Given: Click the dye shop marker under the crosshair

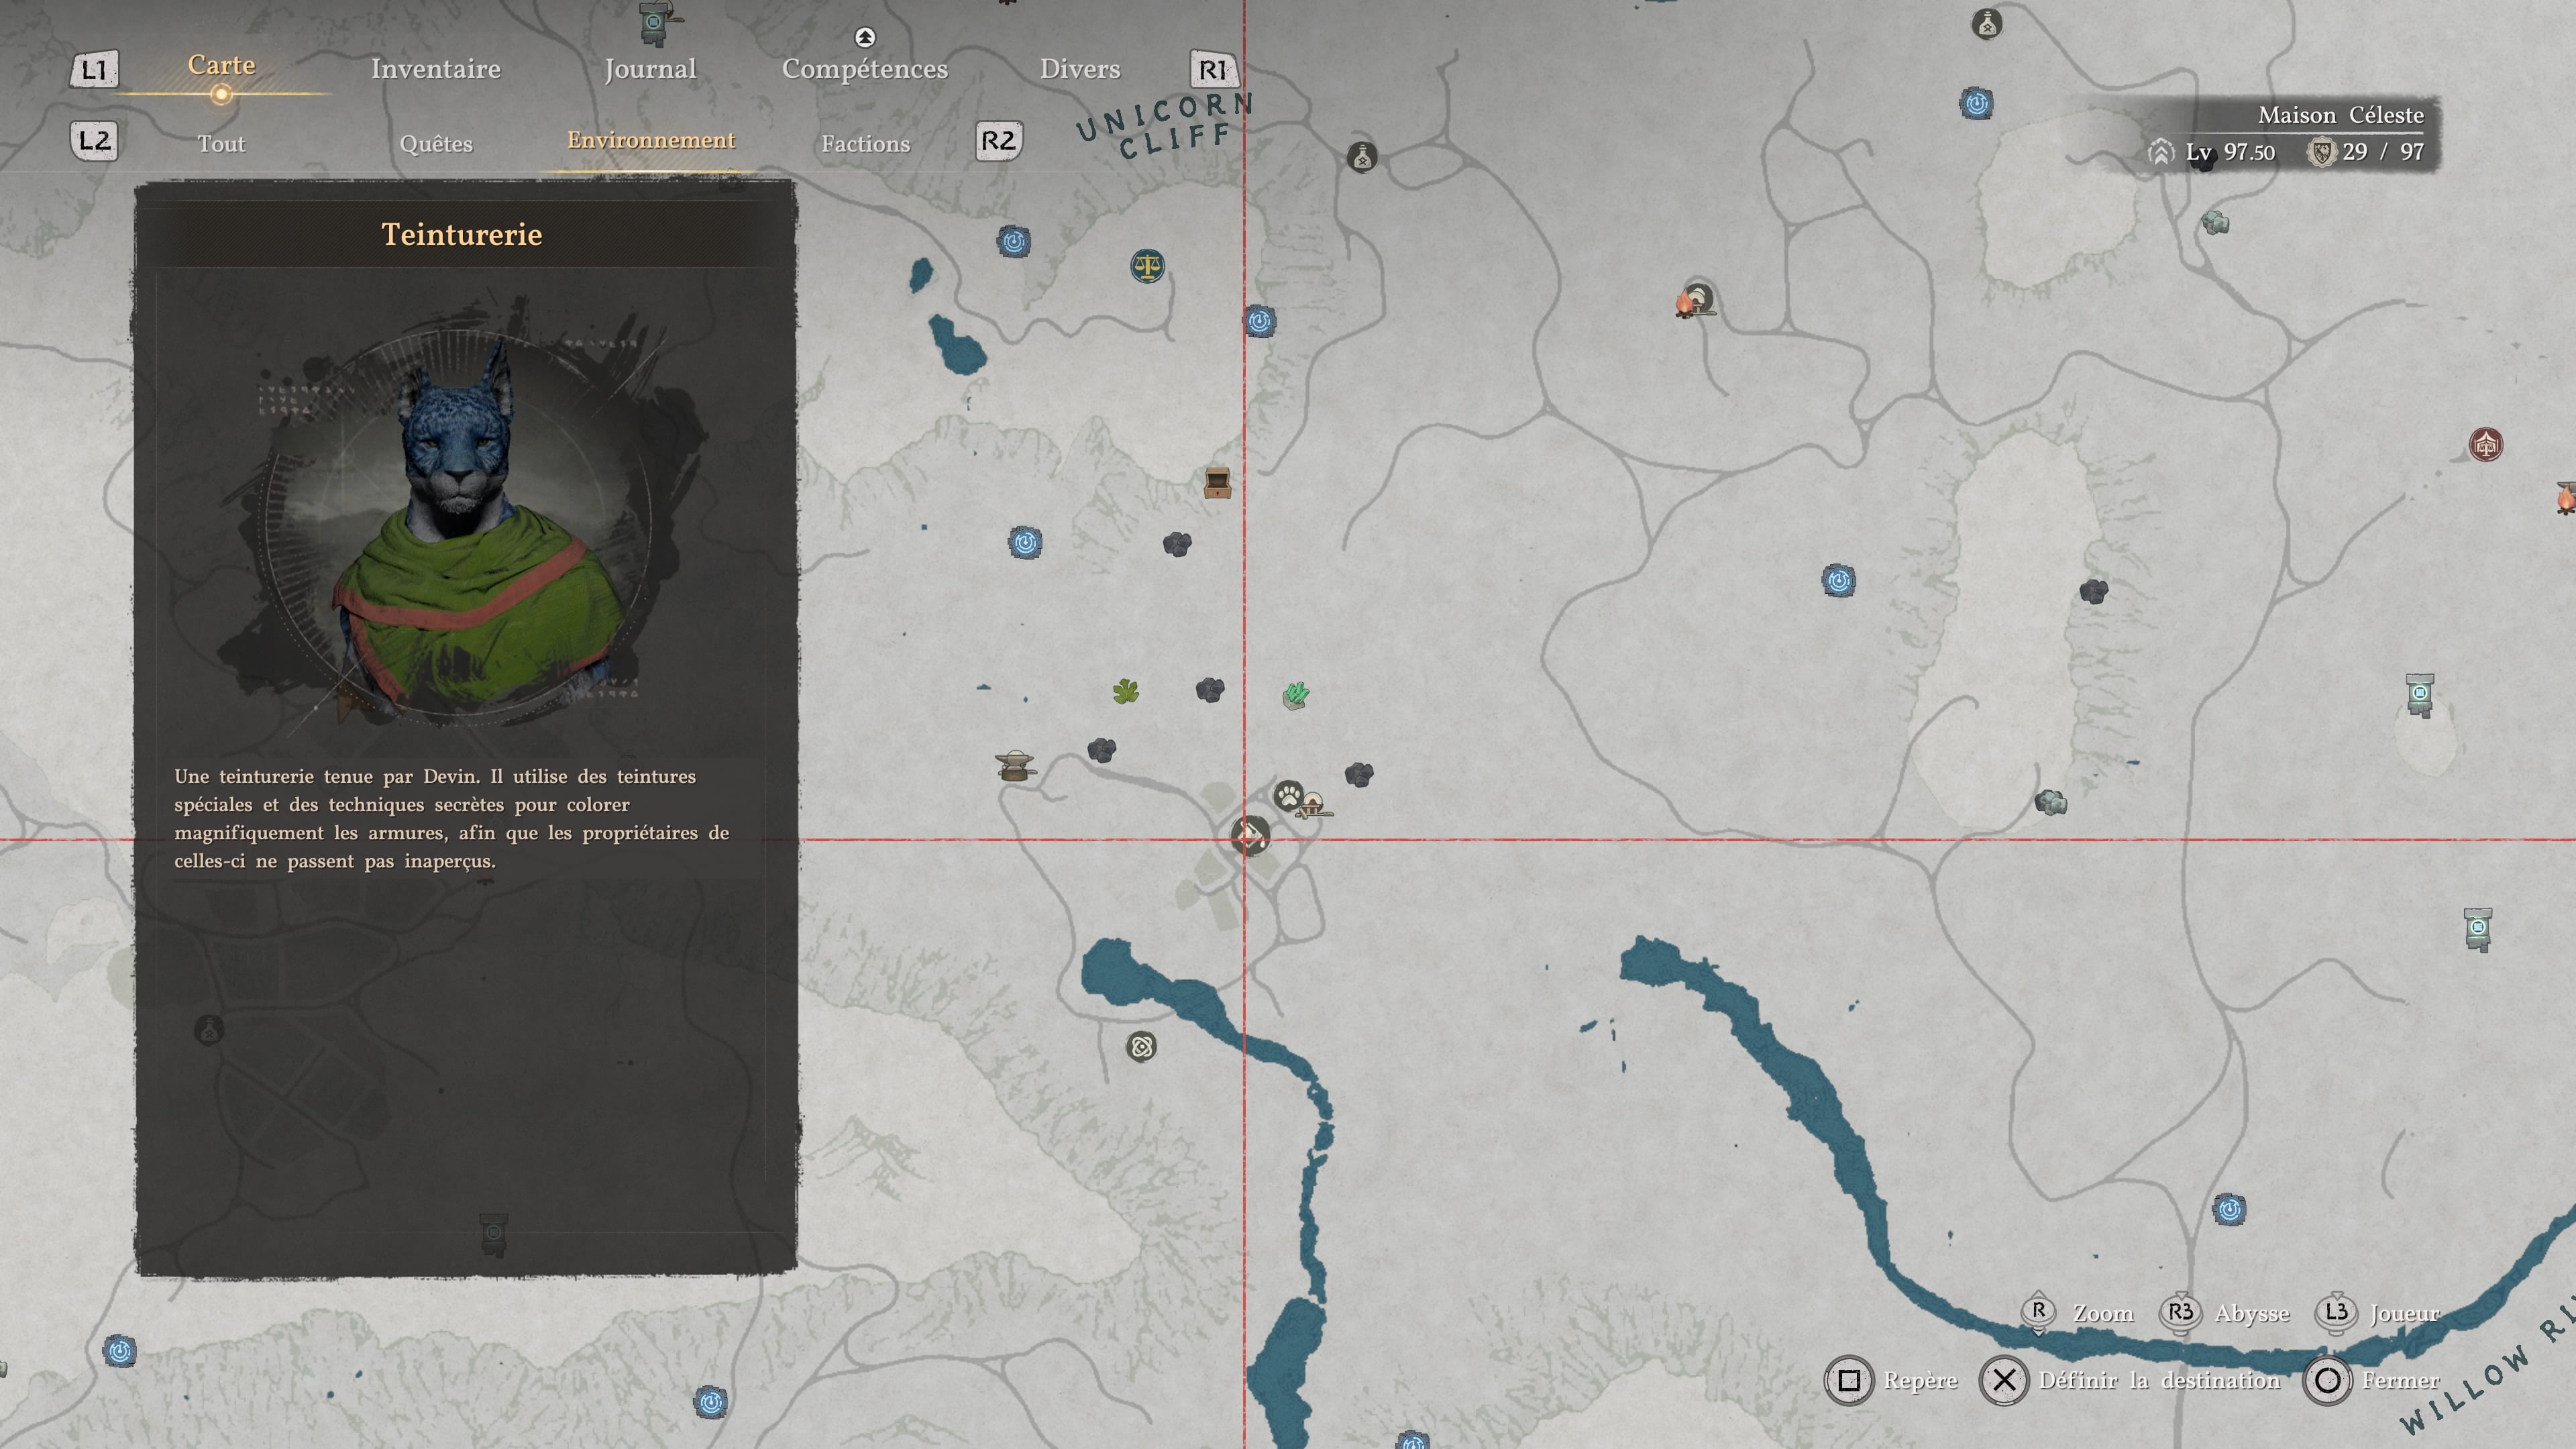Looking at the screenshot, I should [x=1250, y=835].
